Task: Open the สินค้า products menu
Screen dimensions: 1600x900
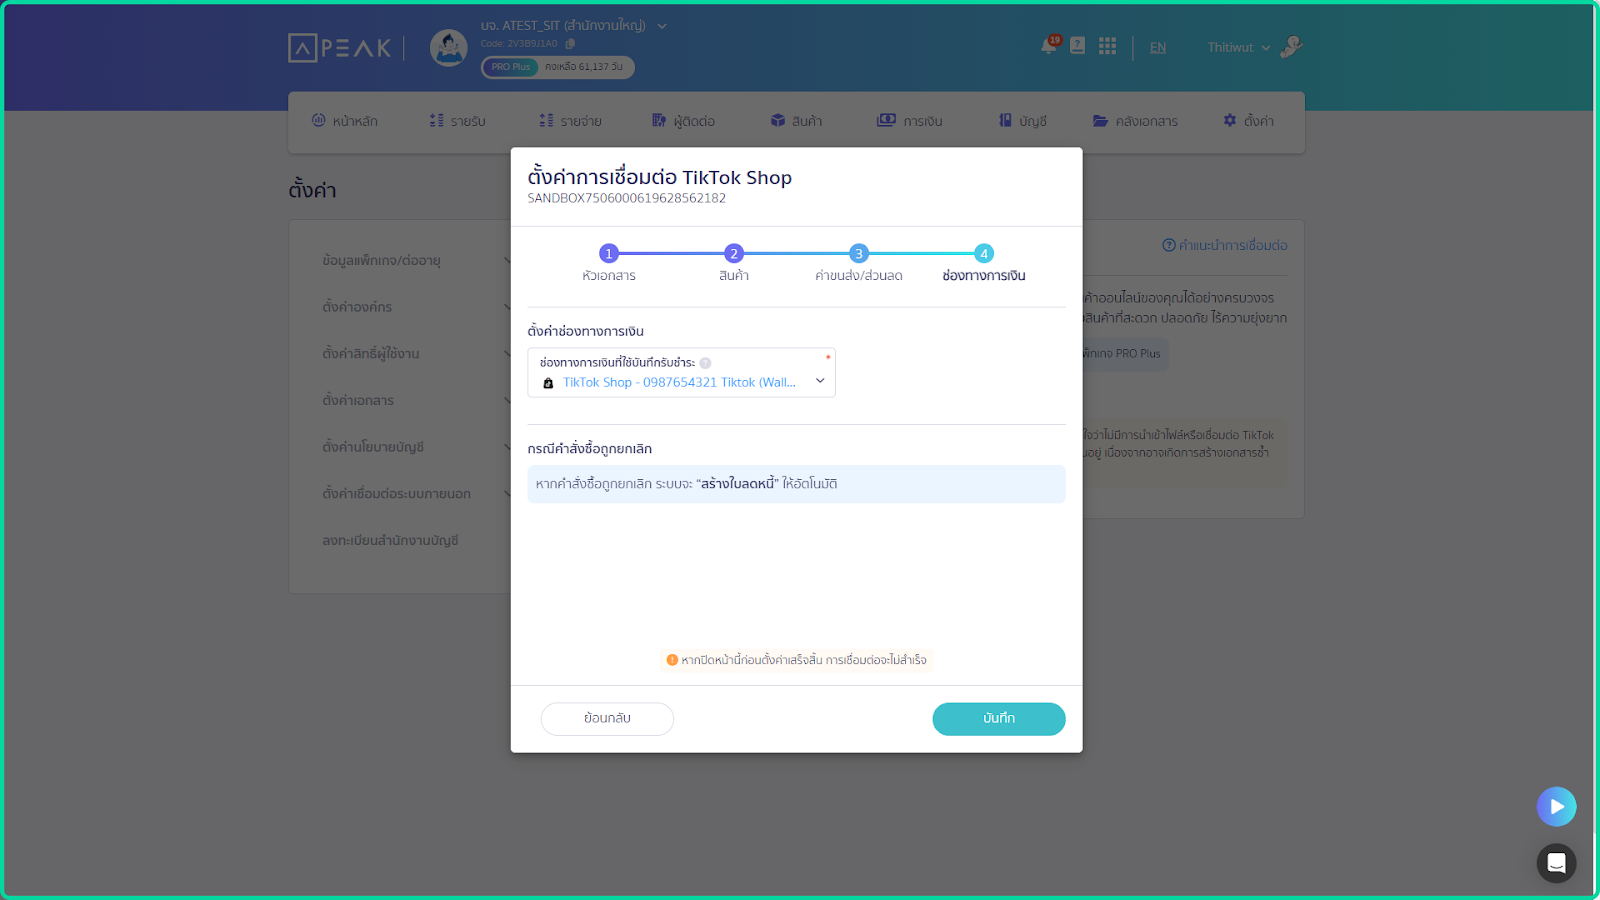Action: click(x=797, y=121)
